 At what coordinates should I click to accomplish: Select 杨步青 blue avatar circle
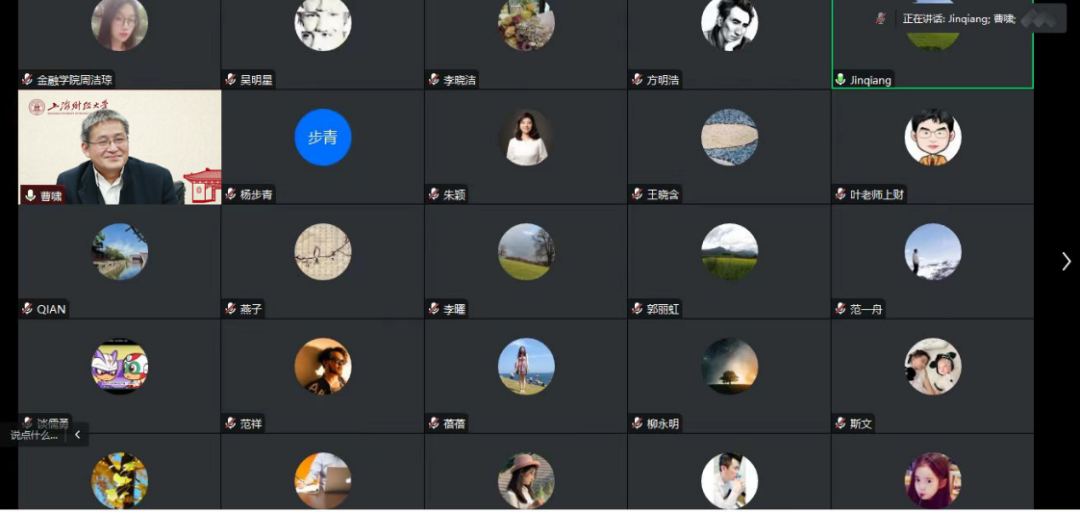(323, 137)
